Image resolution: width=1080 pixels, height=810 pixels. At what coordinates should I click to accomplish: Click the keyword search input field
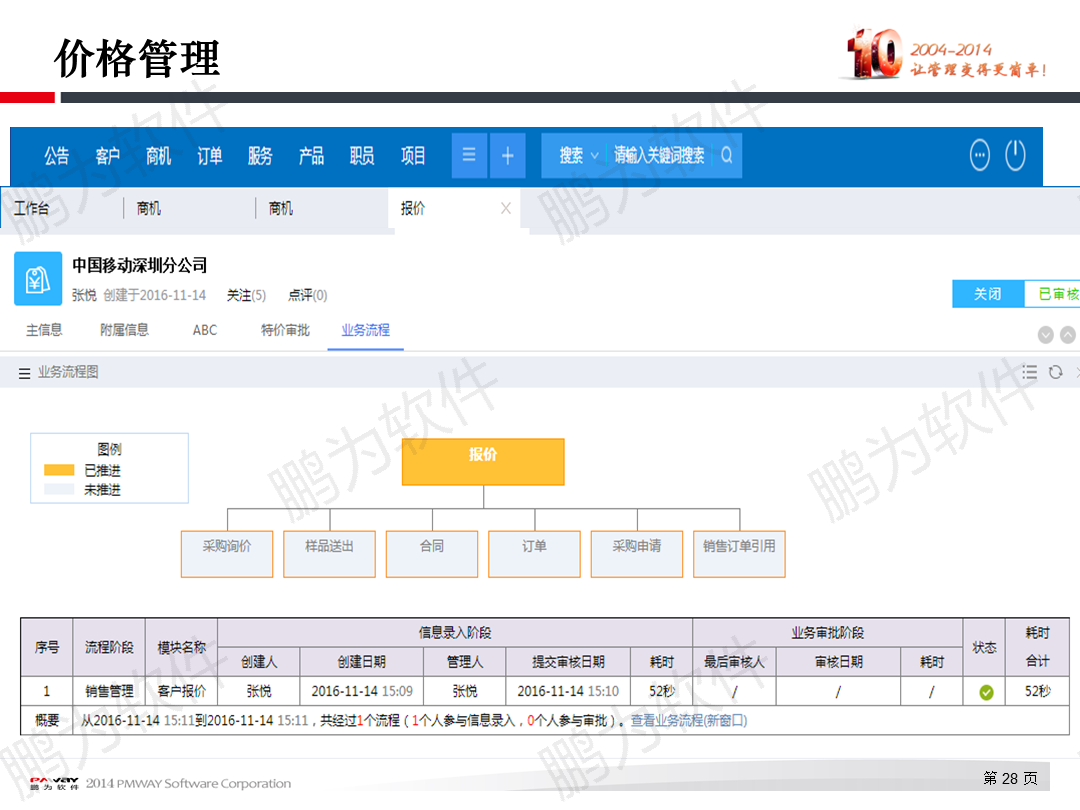(659, 156)
